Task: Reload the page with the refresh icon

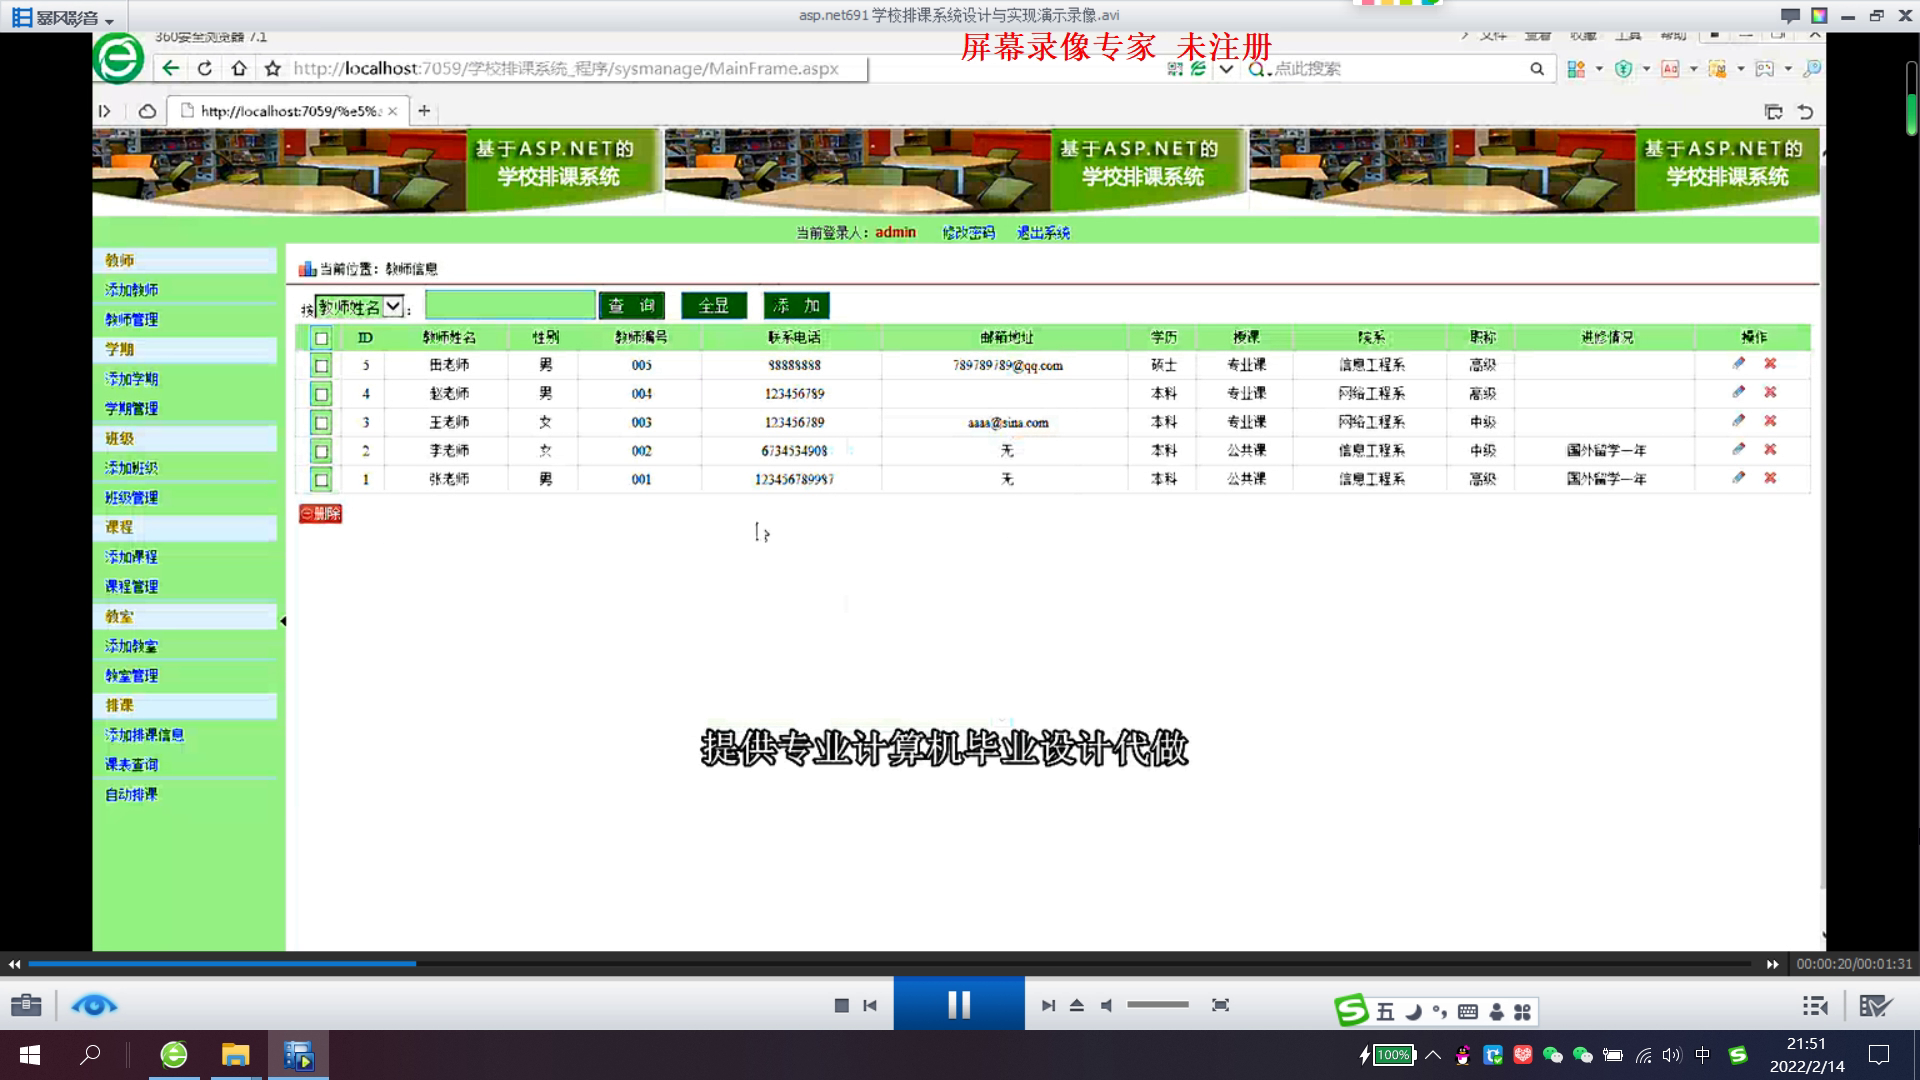Action: [205, 68]
